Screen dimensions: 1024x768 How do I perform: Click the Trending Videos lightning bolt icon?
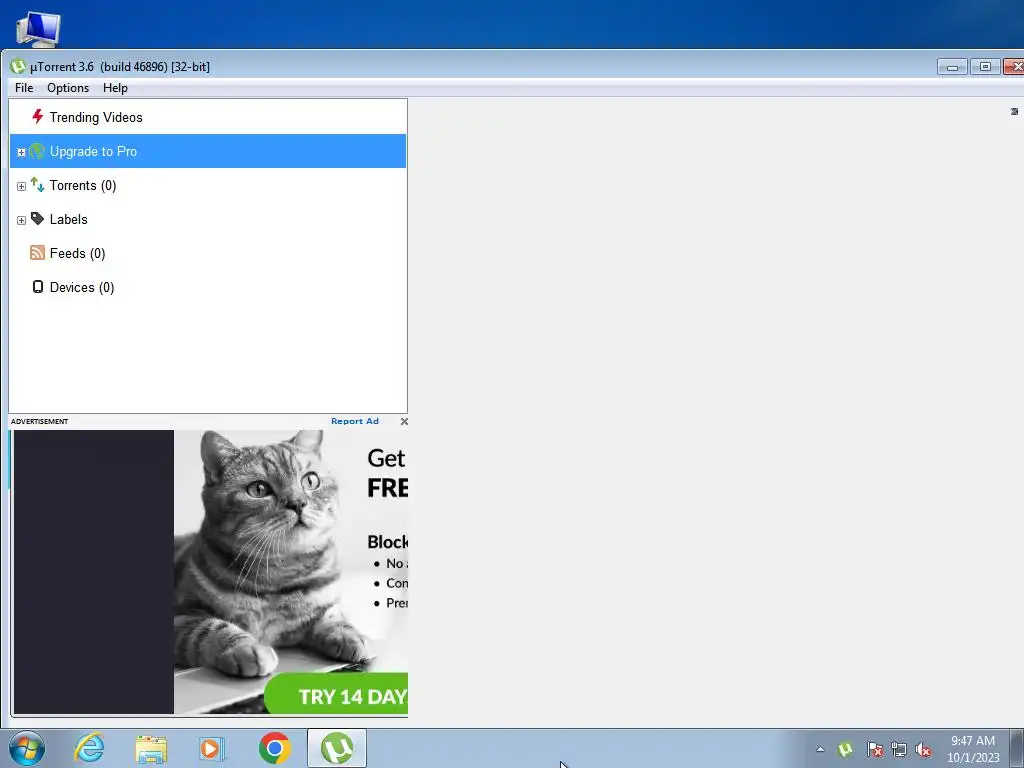pos(38,117)
